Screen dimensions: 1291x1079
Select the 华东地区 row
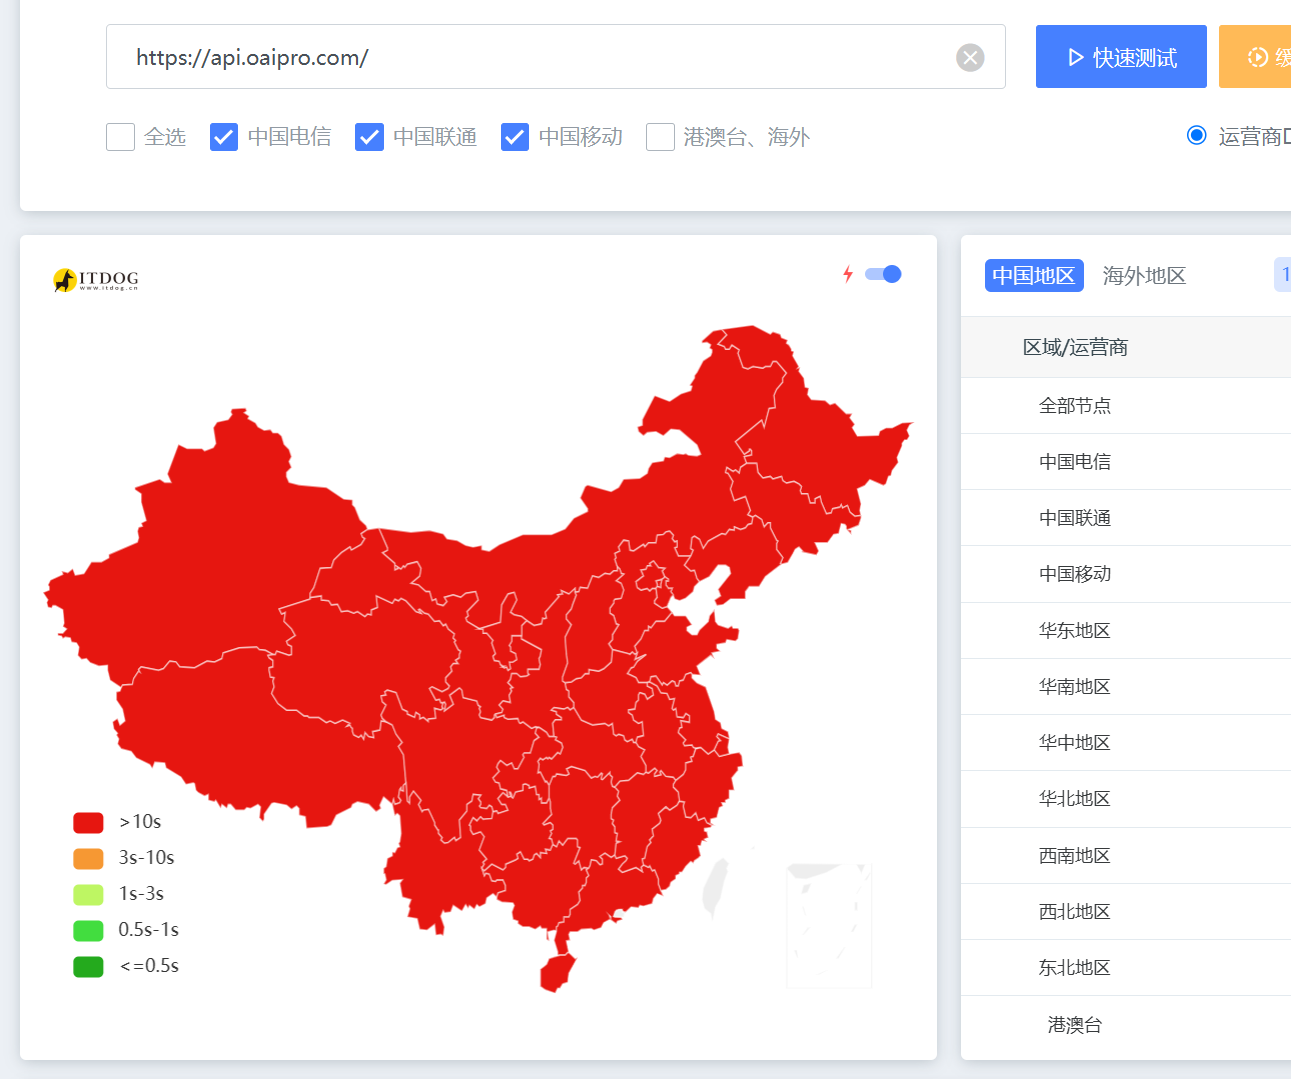point(1126,631)
